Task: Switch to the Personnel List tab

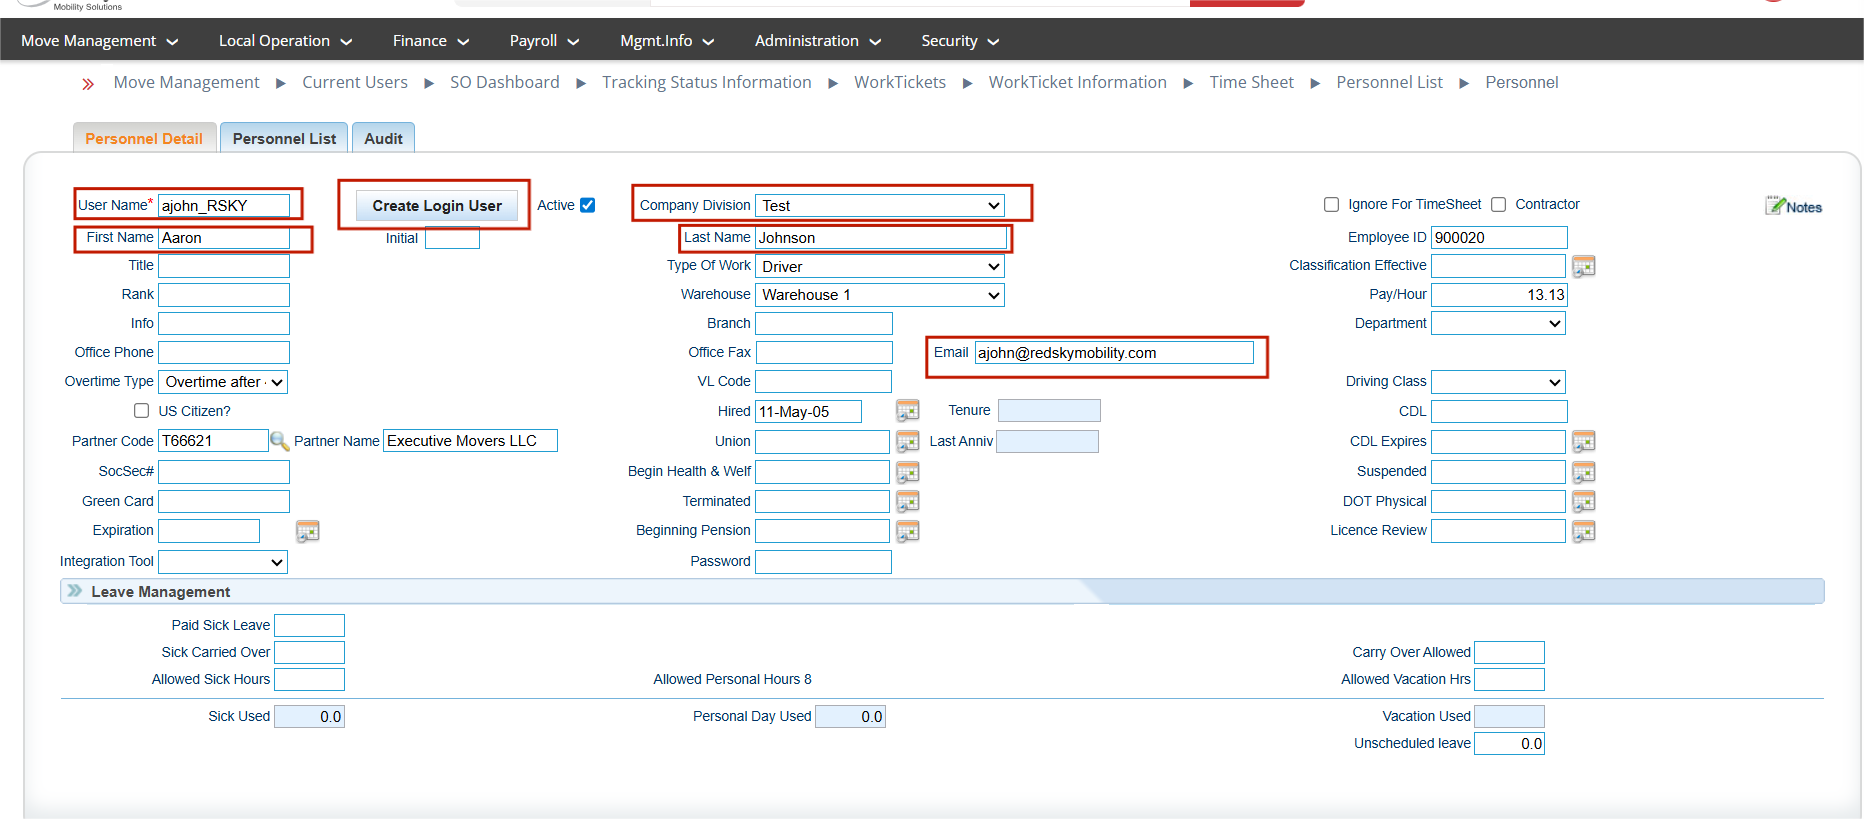Action: [x=284, y=138]
